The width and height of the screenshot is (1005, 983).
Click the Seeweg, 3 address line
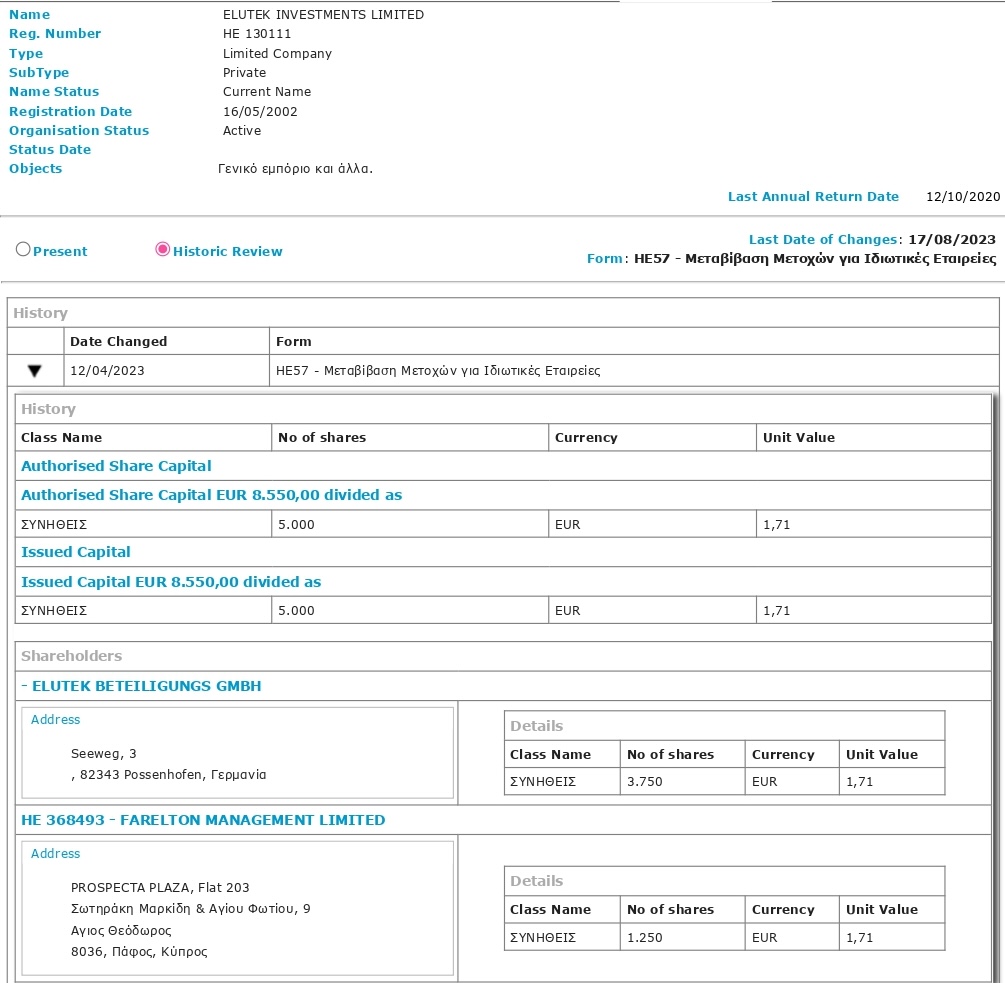pyautogui.click(x=103, y=754)
